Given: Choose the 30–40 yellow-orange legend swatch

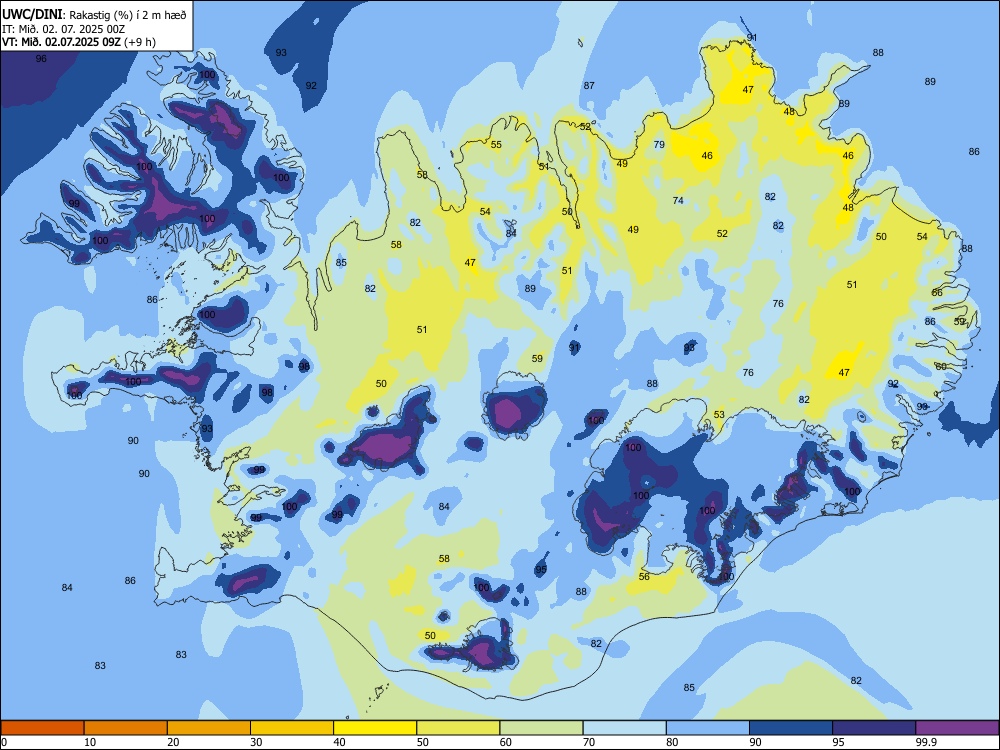Looking at the screenshot, I should 292,728.
